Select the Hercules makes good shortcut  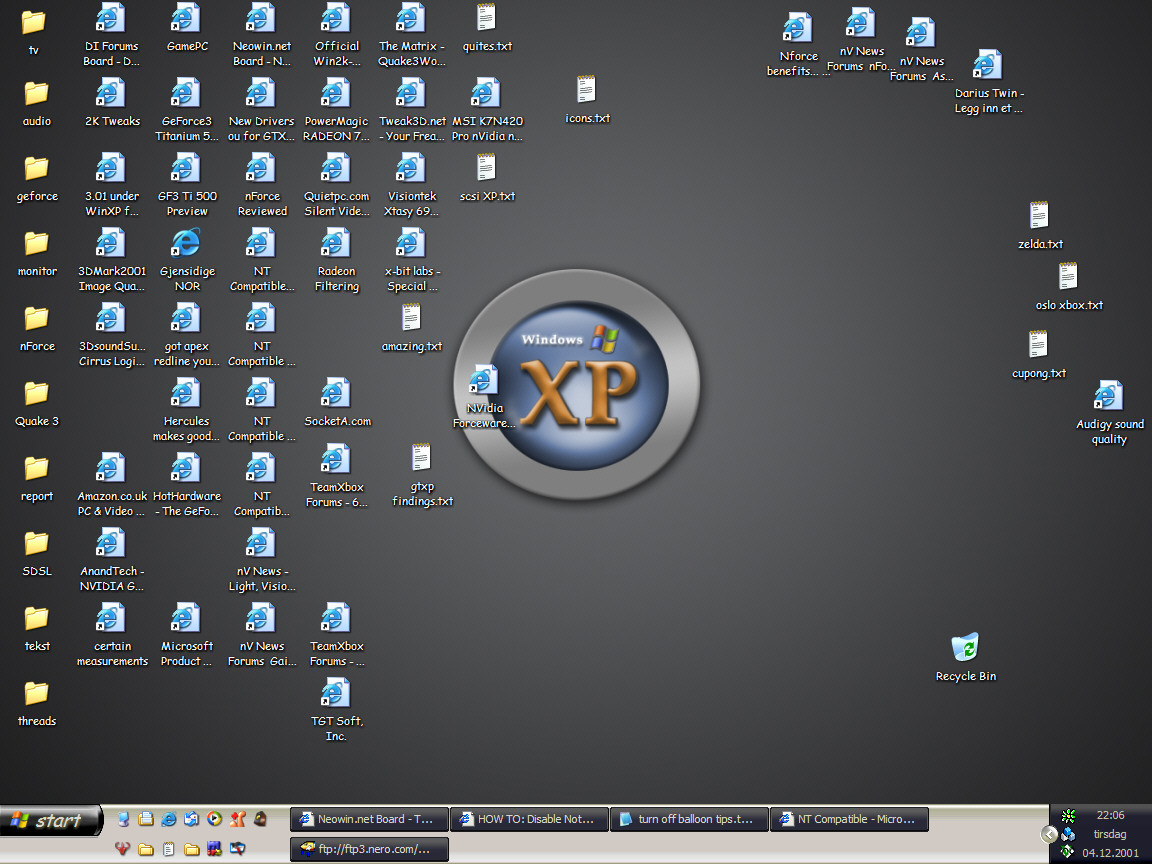click(187, 410)
